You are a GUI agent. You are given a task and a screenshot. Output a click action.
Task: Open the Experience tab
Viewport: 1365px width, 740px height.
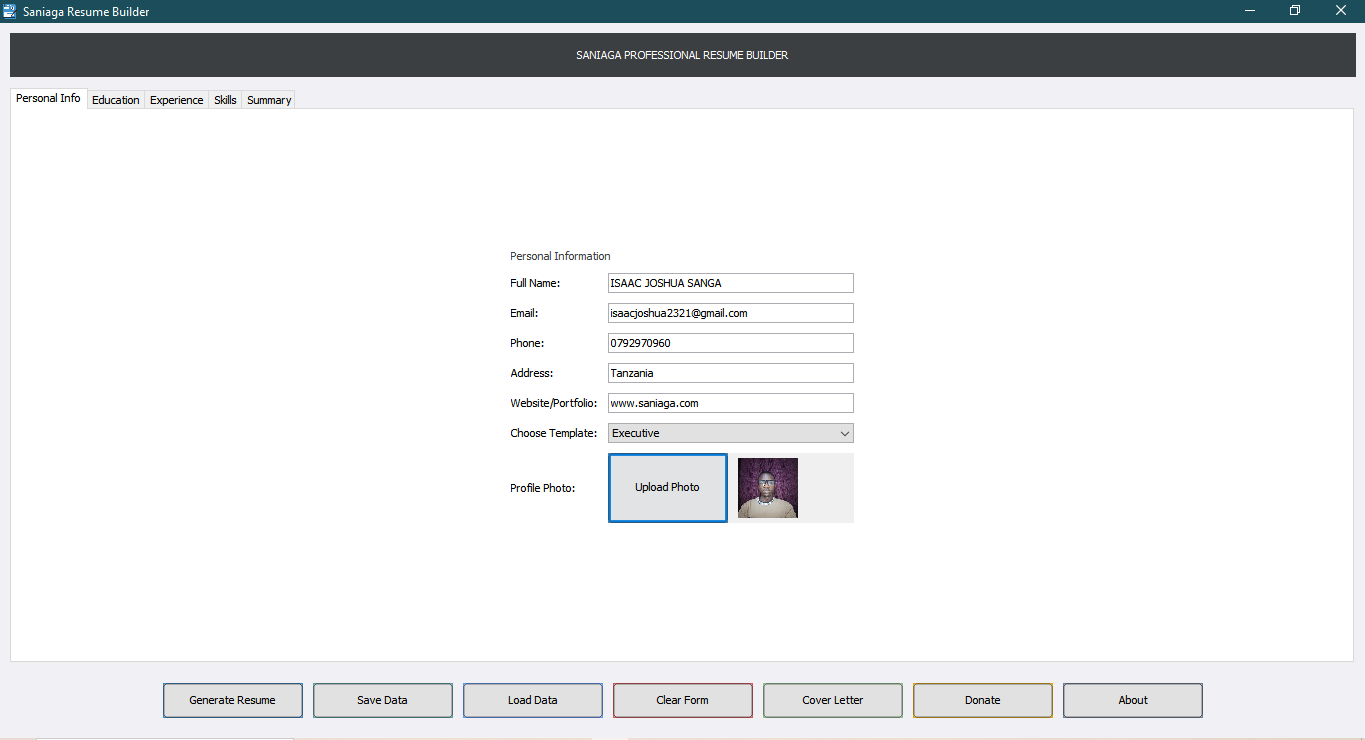coord(177,100)
